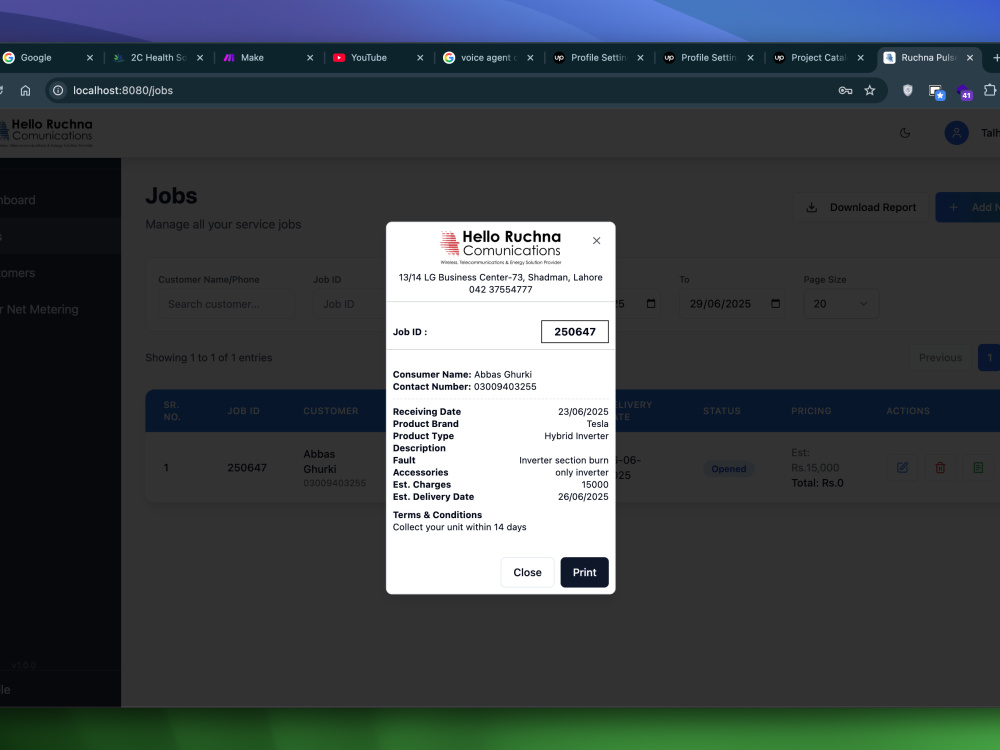
Task: Switch to the 2C Health tab
Action: pyautogui.click(x=158, y=57)
